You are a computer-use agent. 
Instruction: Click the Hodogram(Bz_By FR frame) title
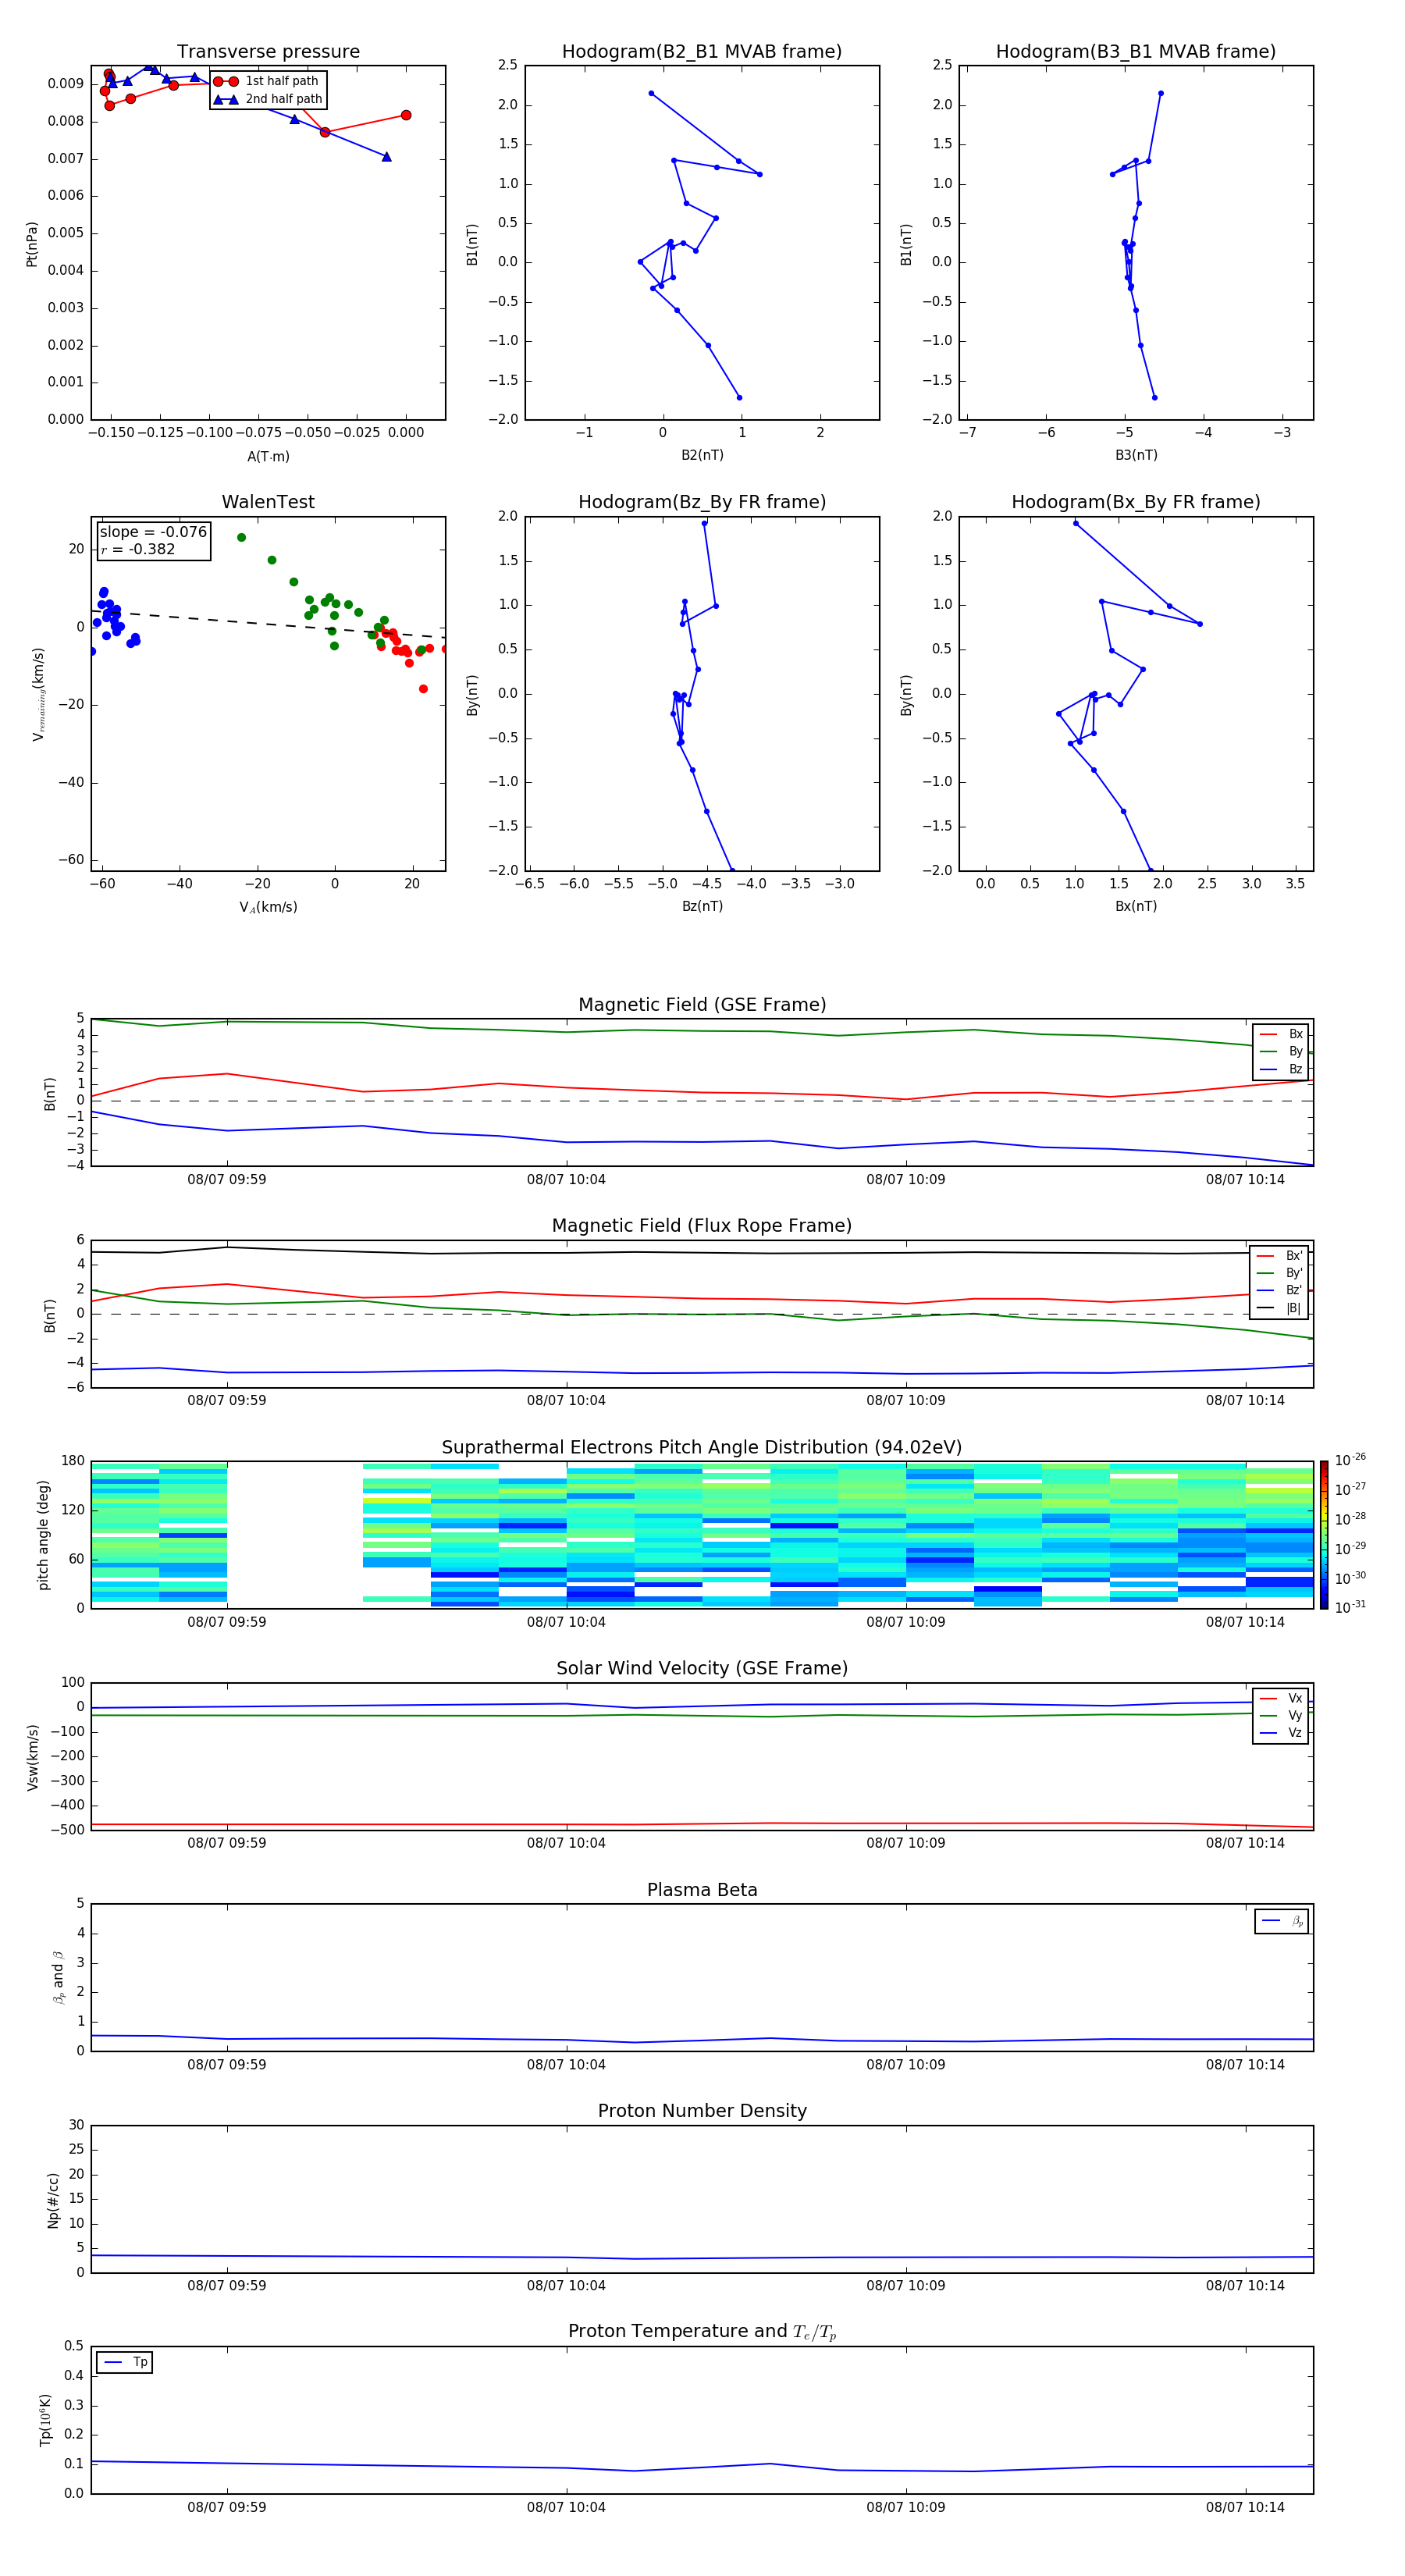pyautogui.click(x=702, y=502)
